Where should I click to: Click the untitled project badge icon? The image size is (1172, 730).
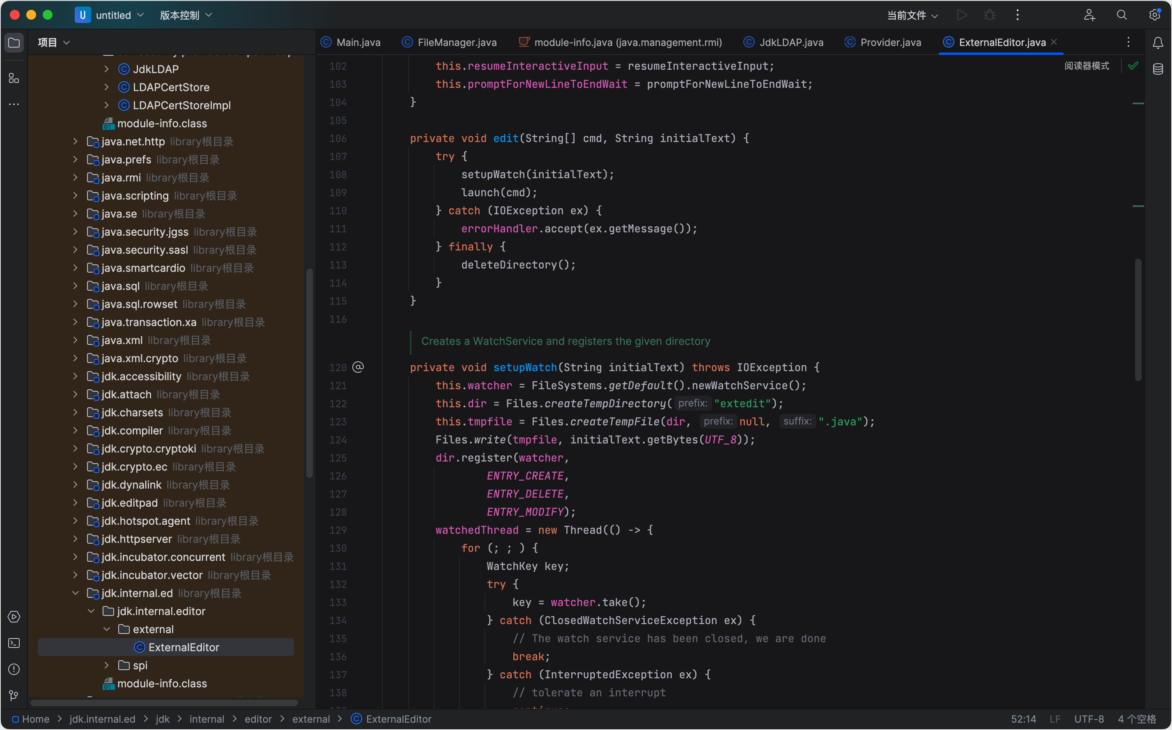[x=82, y=15]
